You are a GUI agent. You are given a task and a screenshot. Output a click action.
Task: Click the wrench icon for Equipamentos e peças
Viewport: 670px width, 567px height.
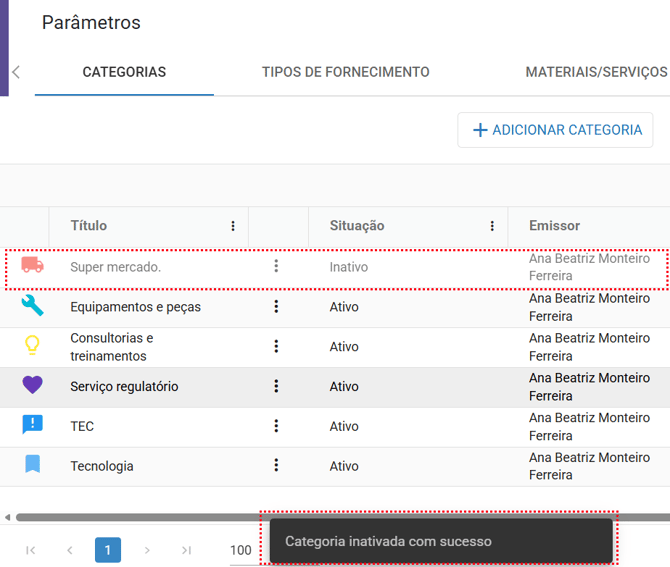click(32, 306)
